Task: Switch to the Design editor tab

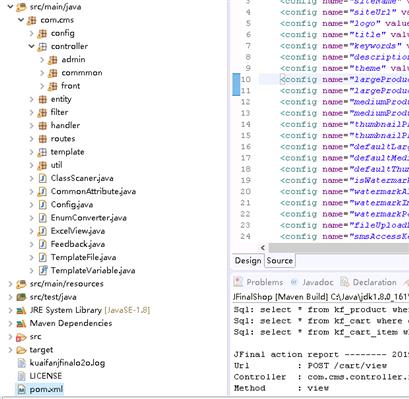Action: pos(248,261)
